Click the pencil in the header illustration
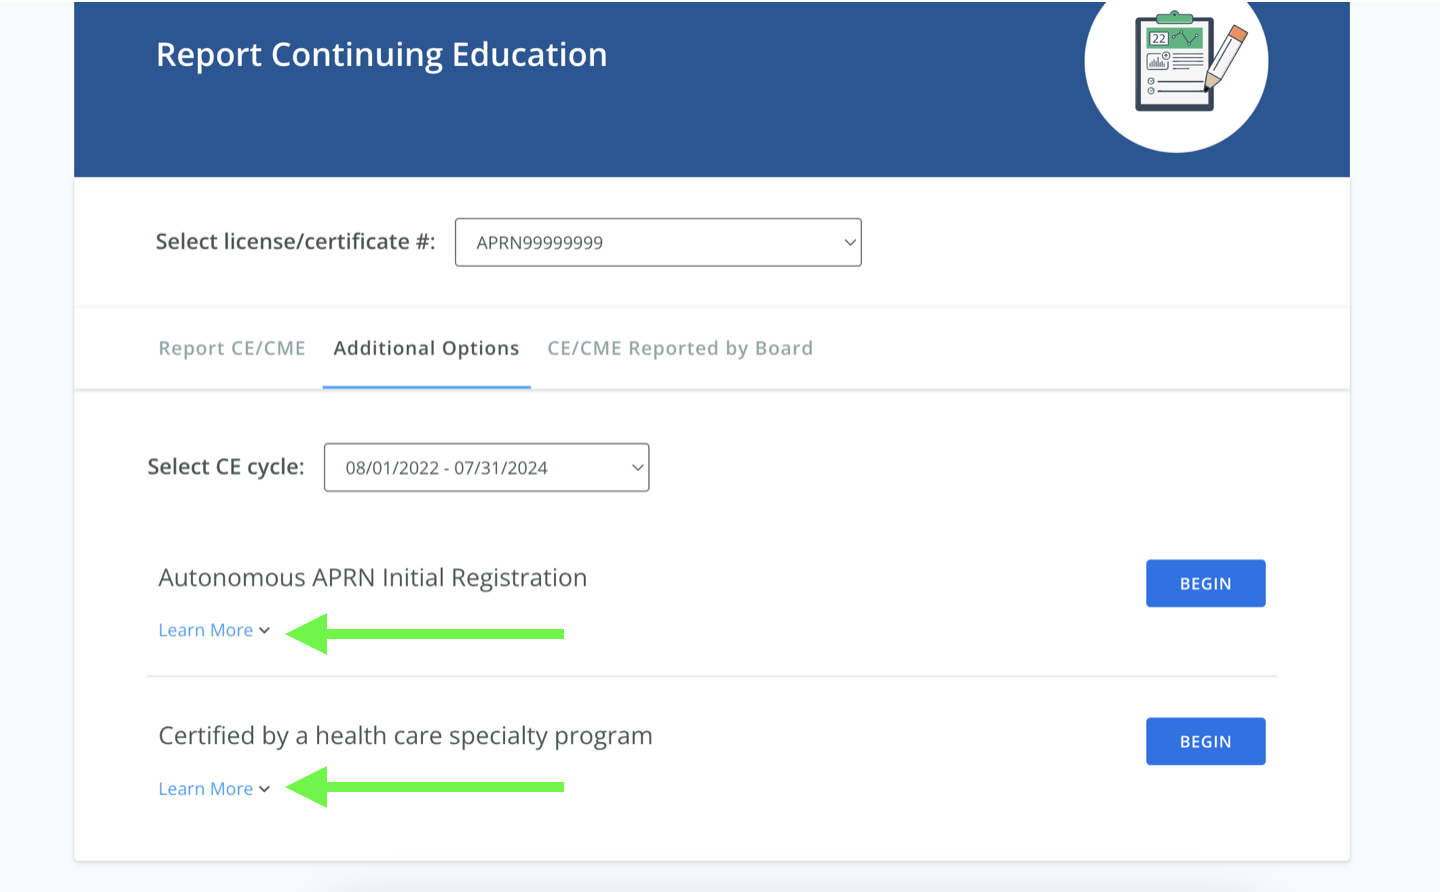 1227,56
